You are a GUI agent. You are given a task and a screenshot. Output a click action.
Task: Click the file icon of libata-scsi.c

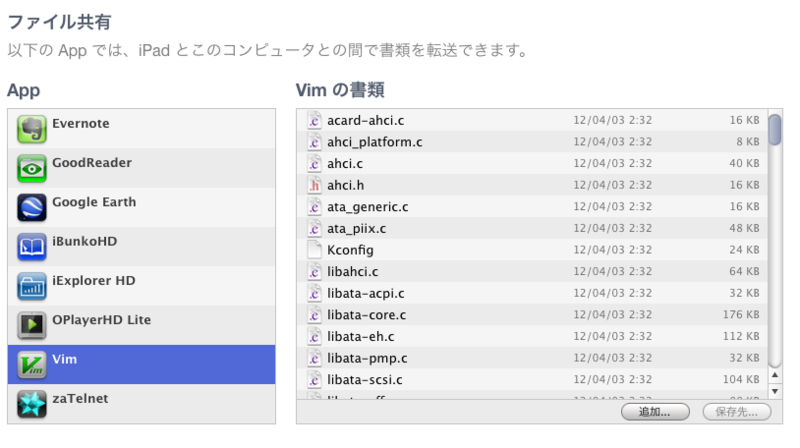[314, 380]
